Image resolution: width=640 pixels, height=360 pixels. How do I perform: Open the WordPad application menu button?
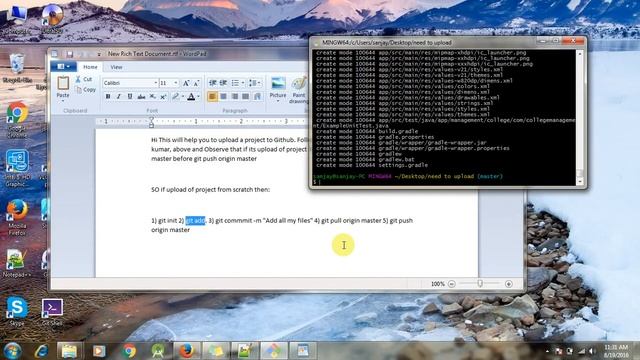(63, 67)
